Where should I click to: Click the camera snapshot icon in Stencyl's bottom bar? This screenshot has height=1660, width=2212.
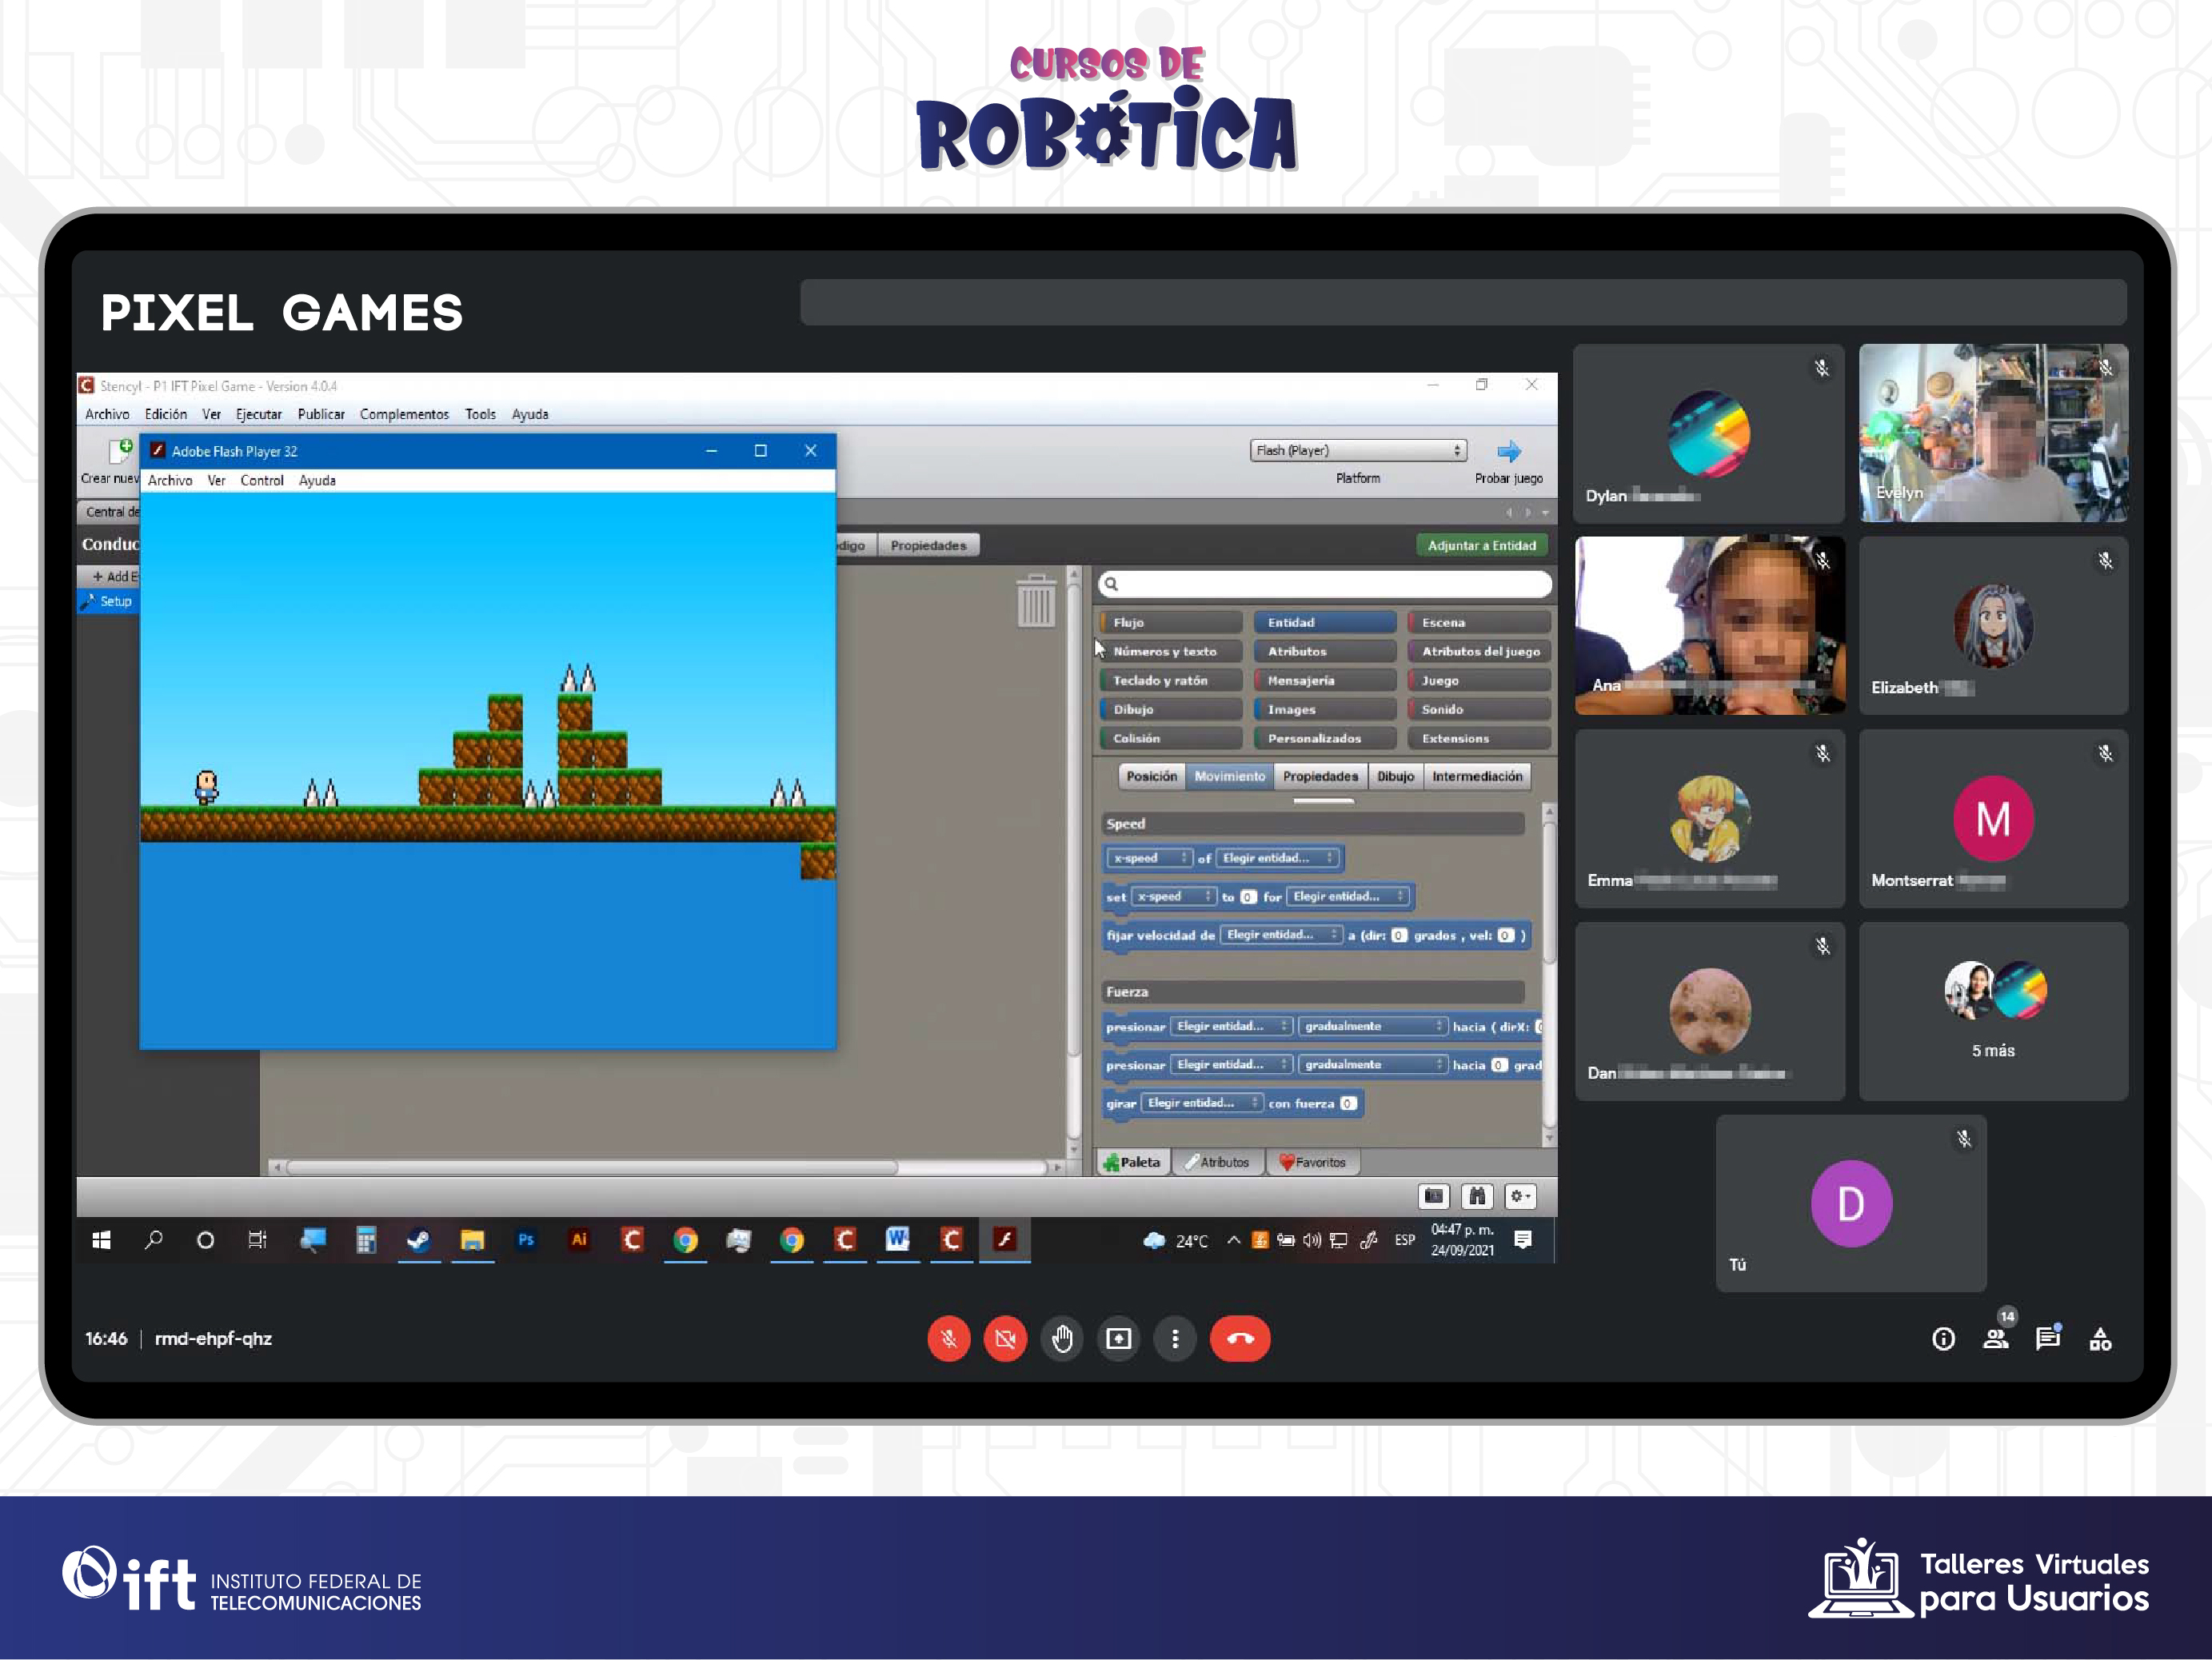[1434, 1196]
